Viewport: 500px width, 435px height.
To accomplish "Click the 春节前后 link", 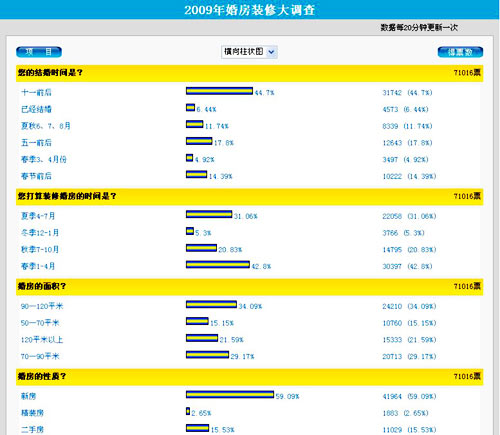I will coord(36,176).
